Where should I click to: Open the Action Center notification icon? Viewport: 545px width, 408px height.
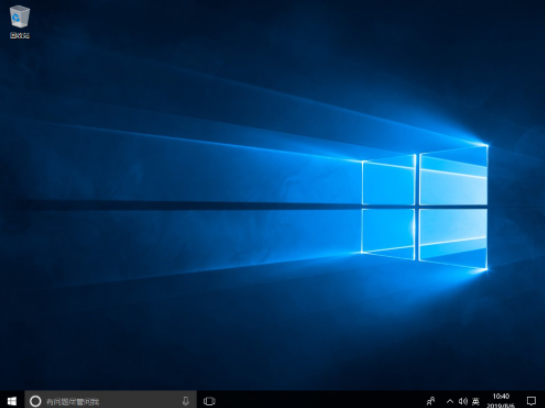(531, 401)
